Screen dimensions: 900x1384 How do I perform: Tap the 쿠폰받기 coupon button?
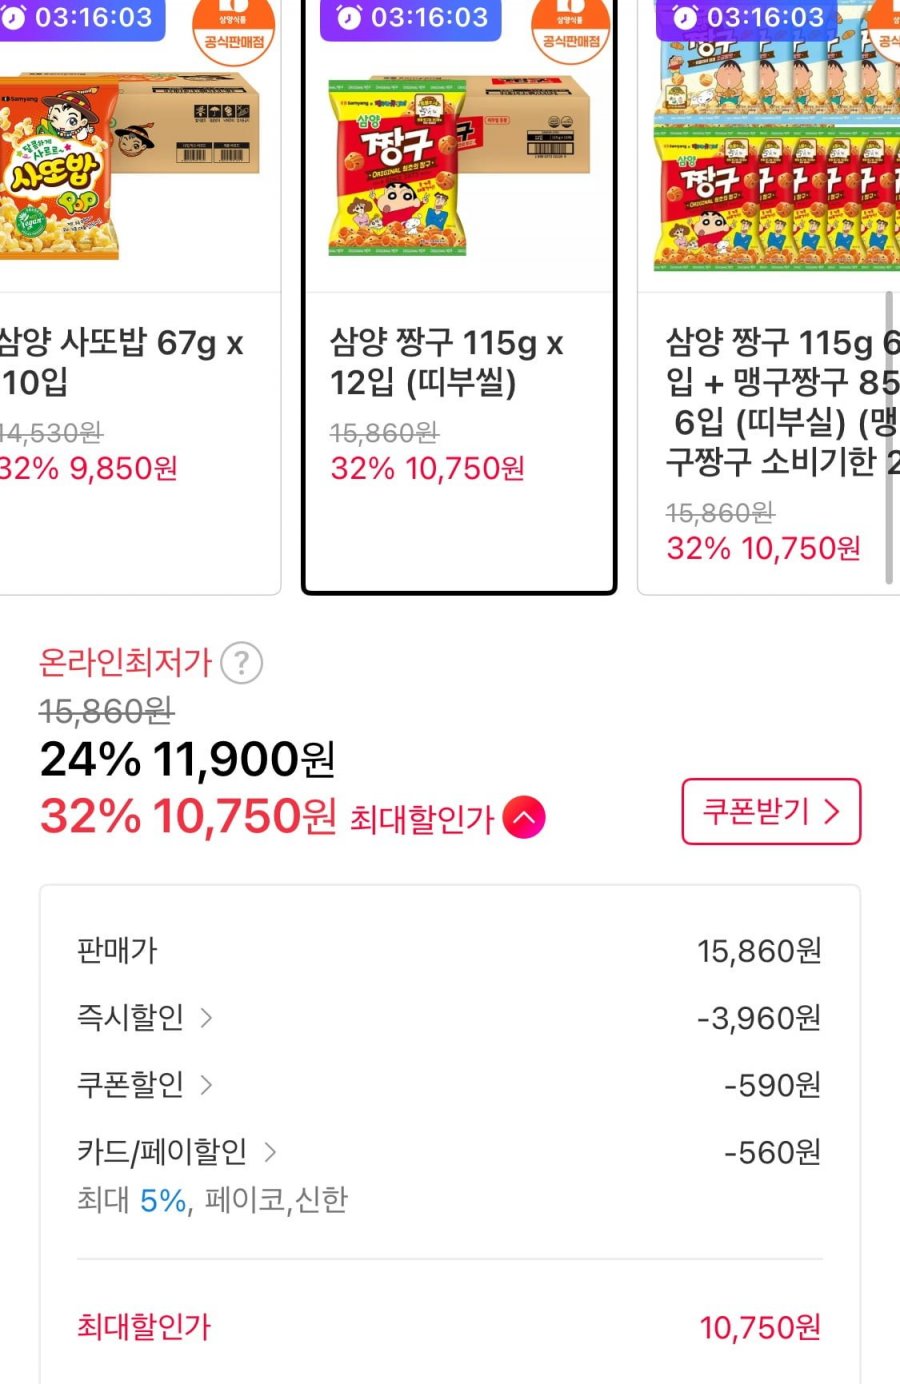point(770,811)
